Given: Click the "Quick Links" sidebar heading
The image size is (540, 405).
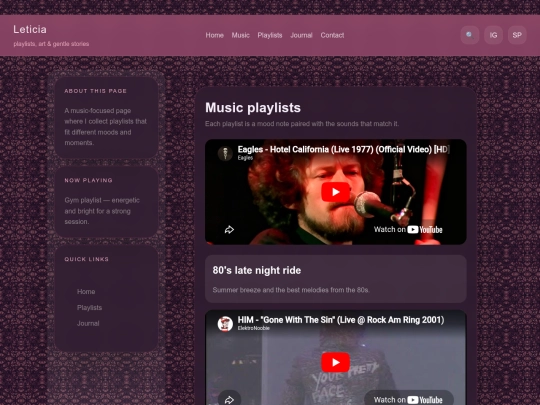Looking at the screenshot, I should [x=86, y=259].
